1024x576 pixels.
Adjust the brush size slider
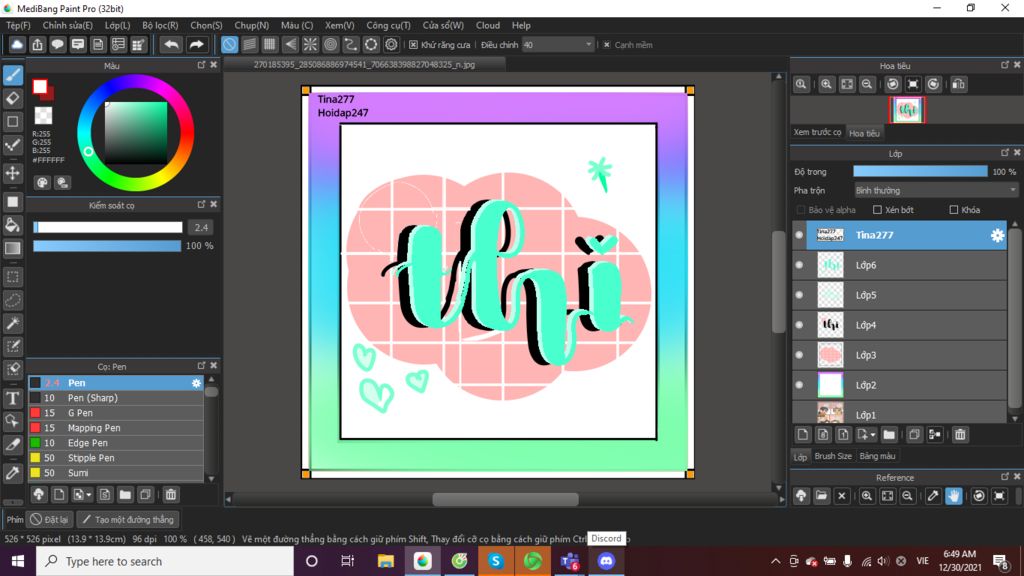tap(108, 227)
